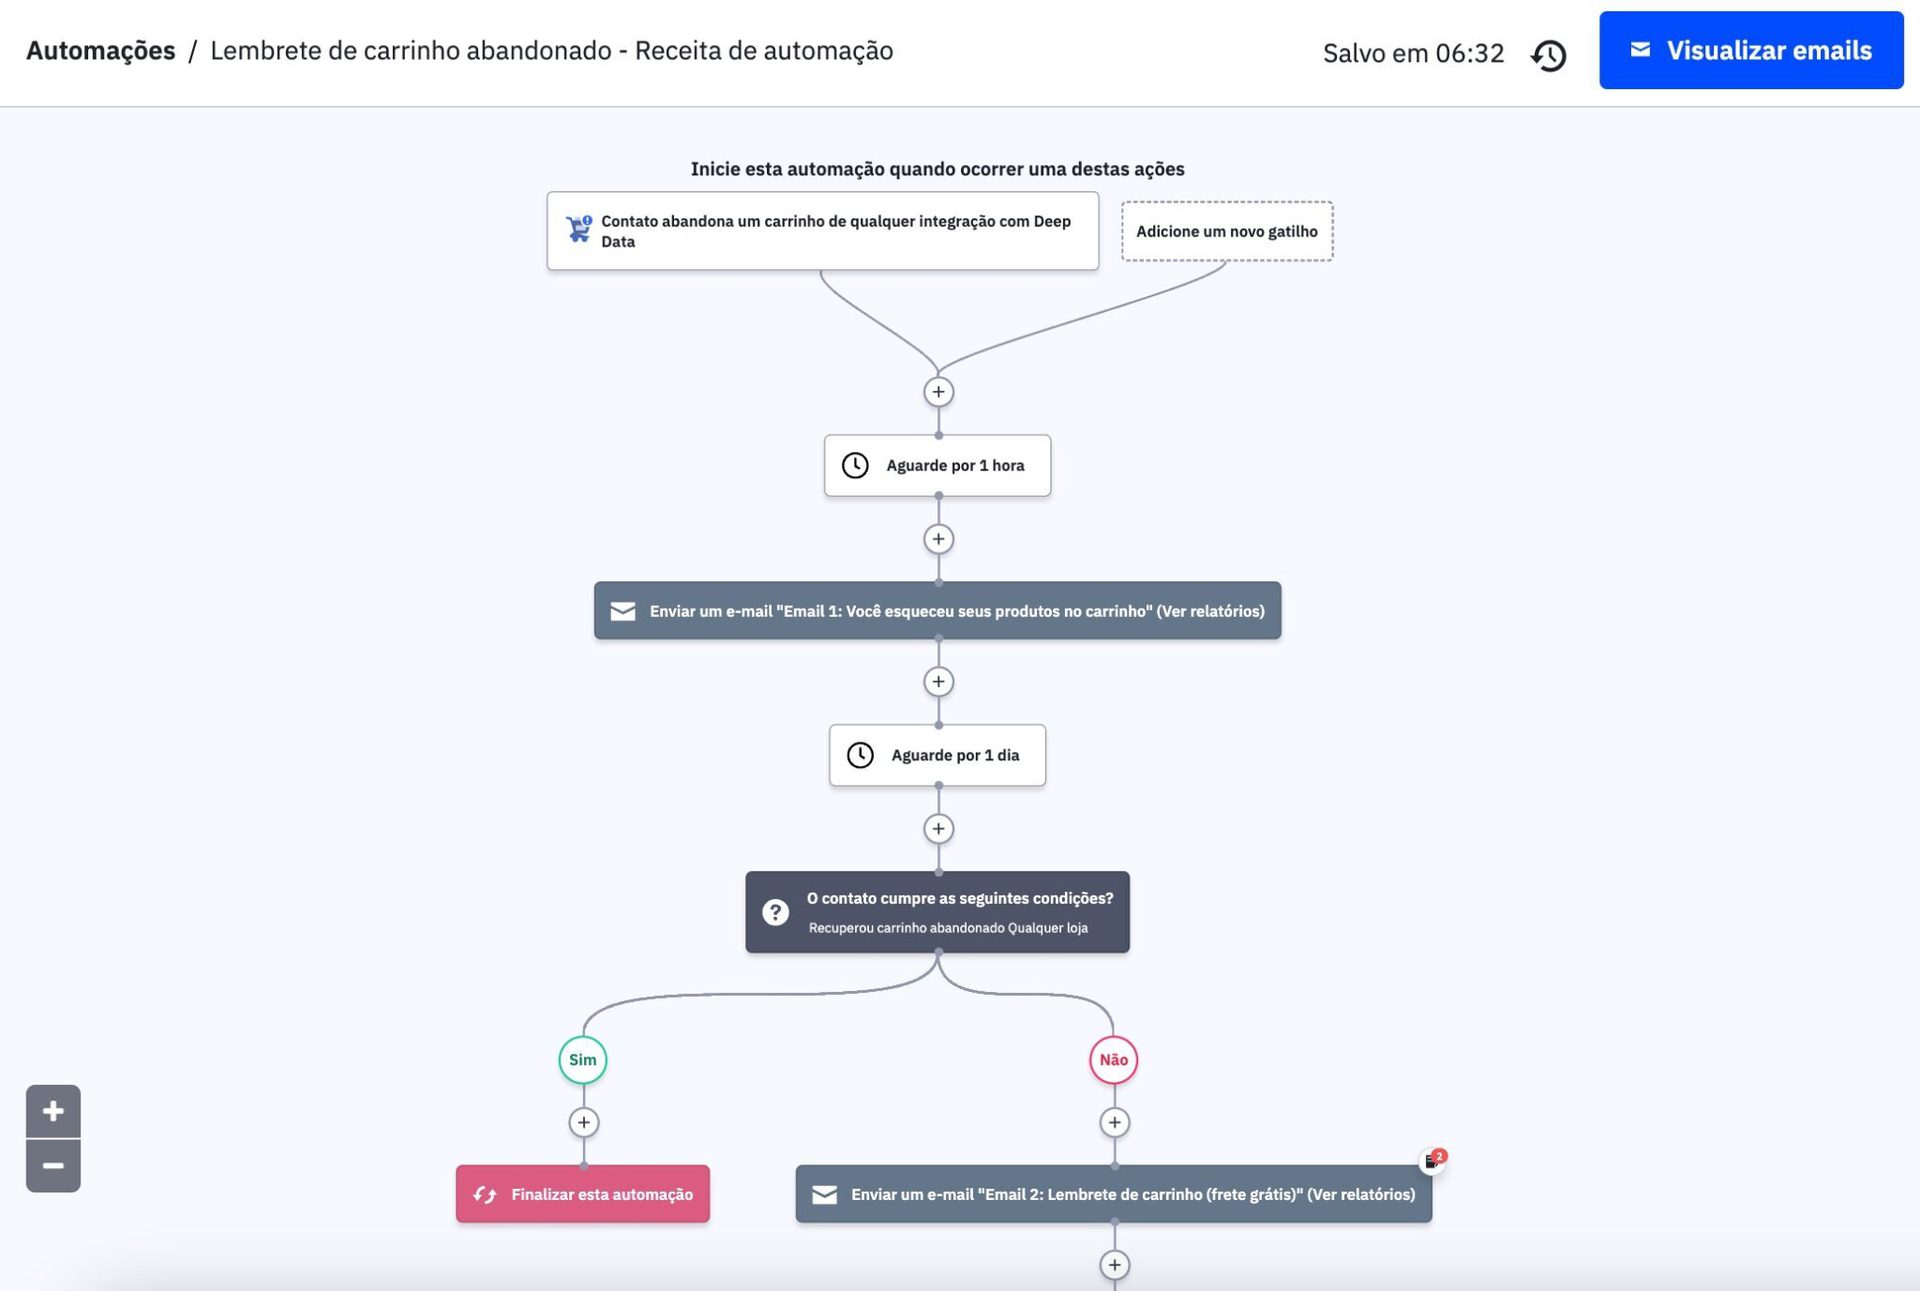Add step below the triggers
1920x1291 pixels.
pyautogui.click(x=937, y=392)
